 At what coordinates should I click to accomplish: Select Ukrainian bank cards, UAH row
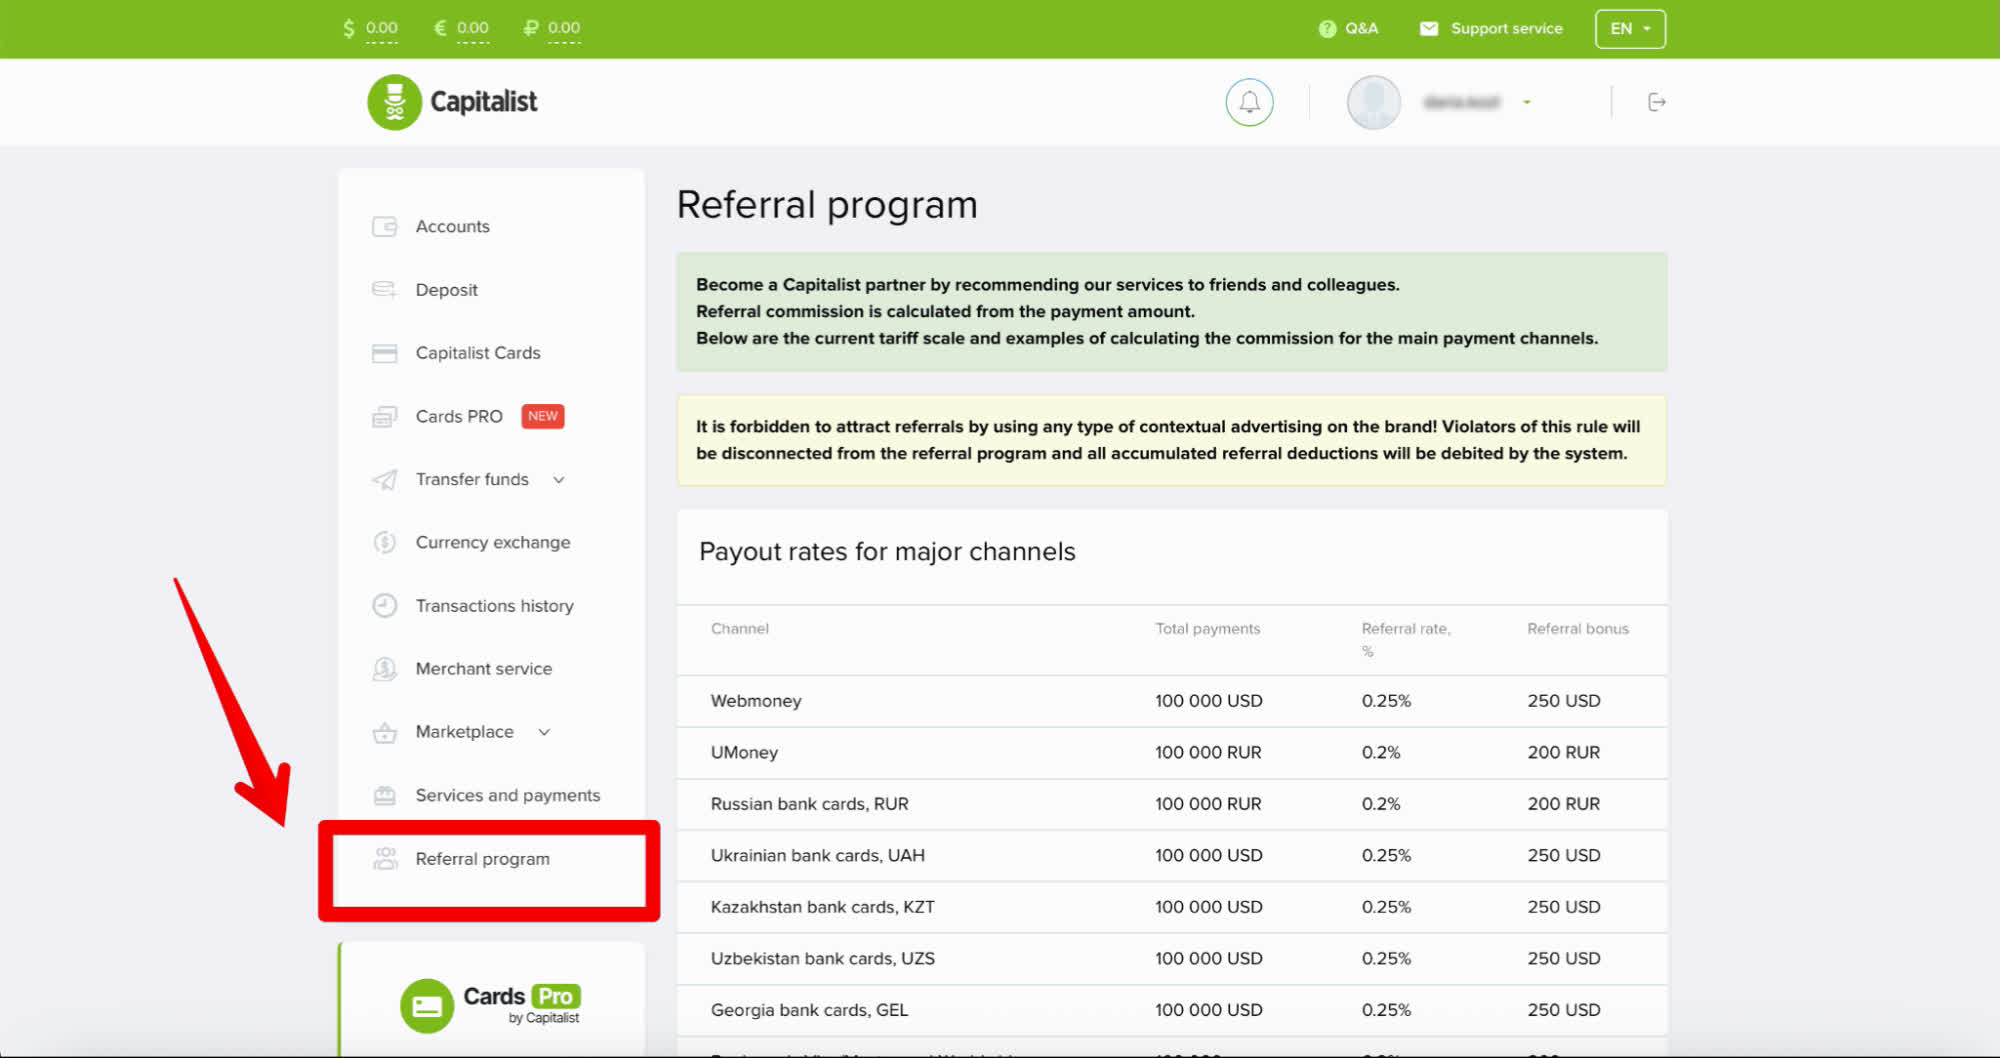tap(1172, 856)
